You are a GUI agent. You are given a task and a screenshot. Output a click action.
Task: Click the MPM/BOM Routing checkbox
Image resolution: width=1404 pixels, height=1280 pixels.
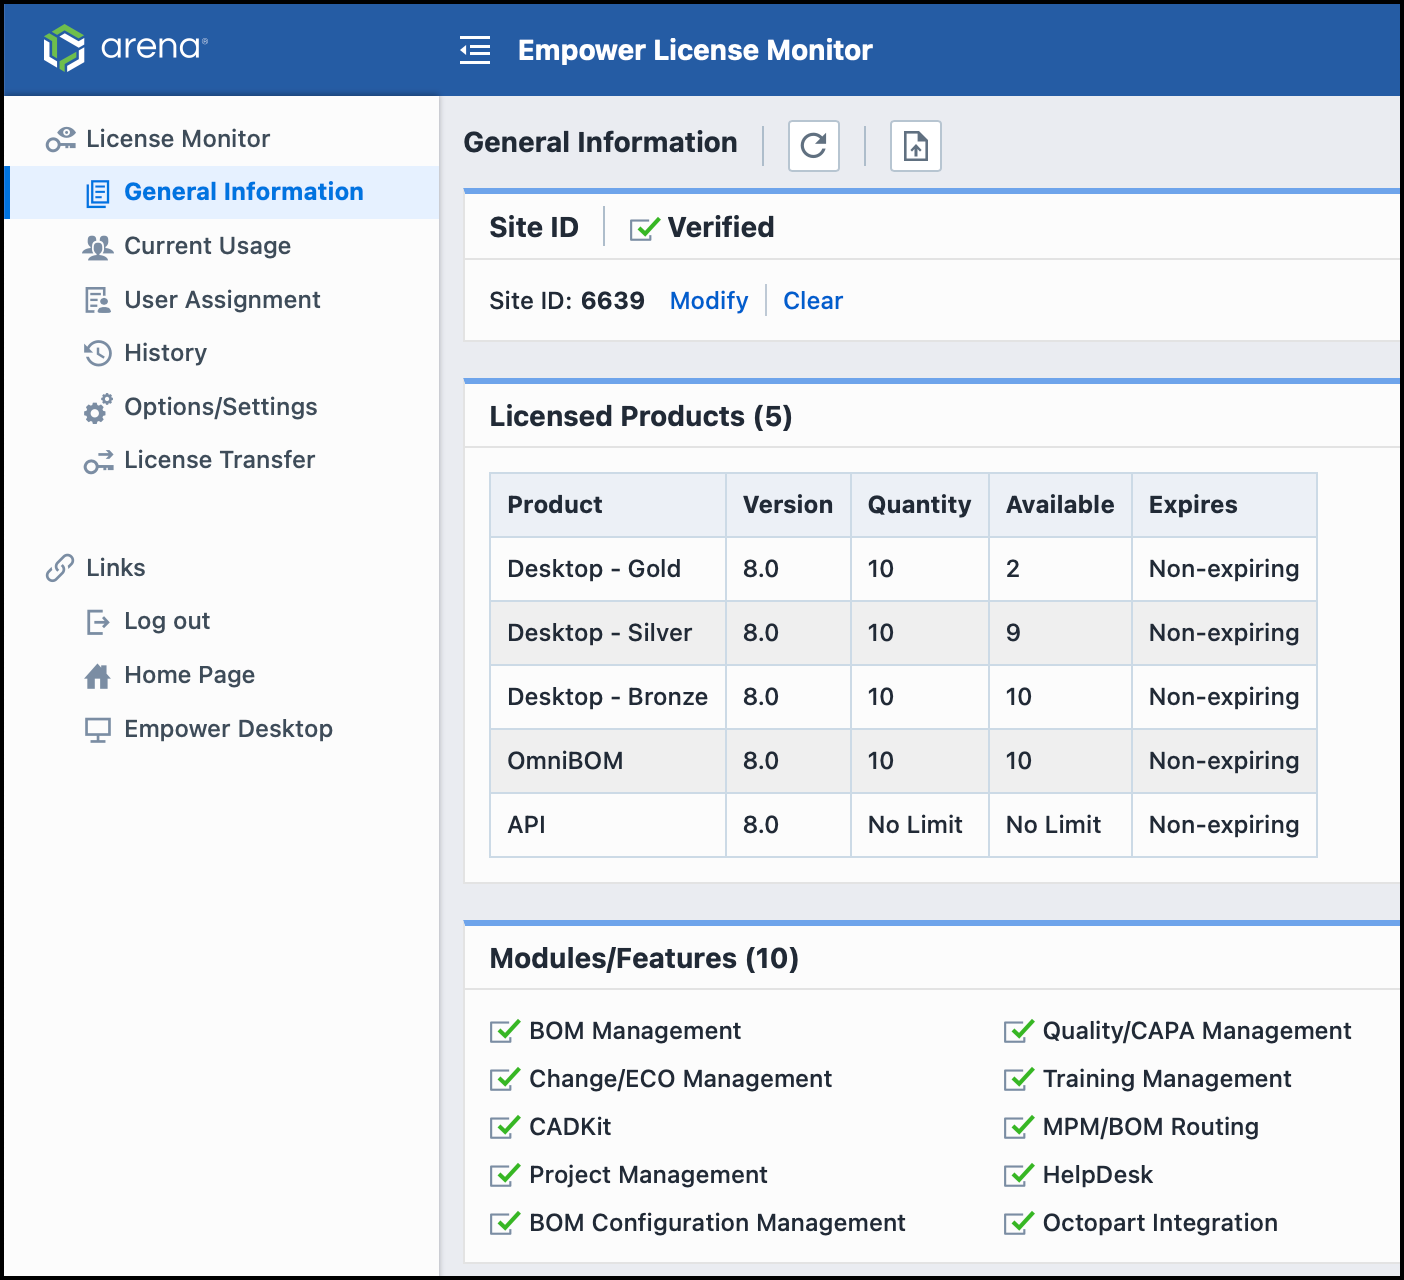(x=1019, y=1127)
